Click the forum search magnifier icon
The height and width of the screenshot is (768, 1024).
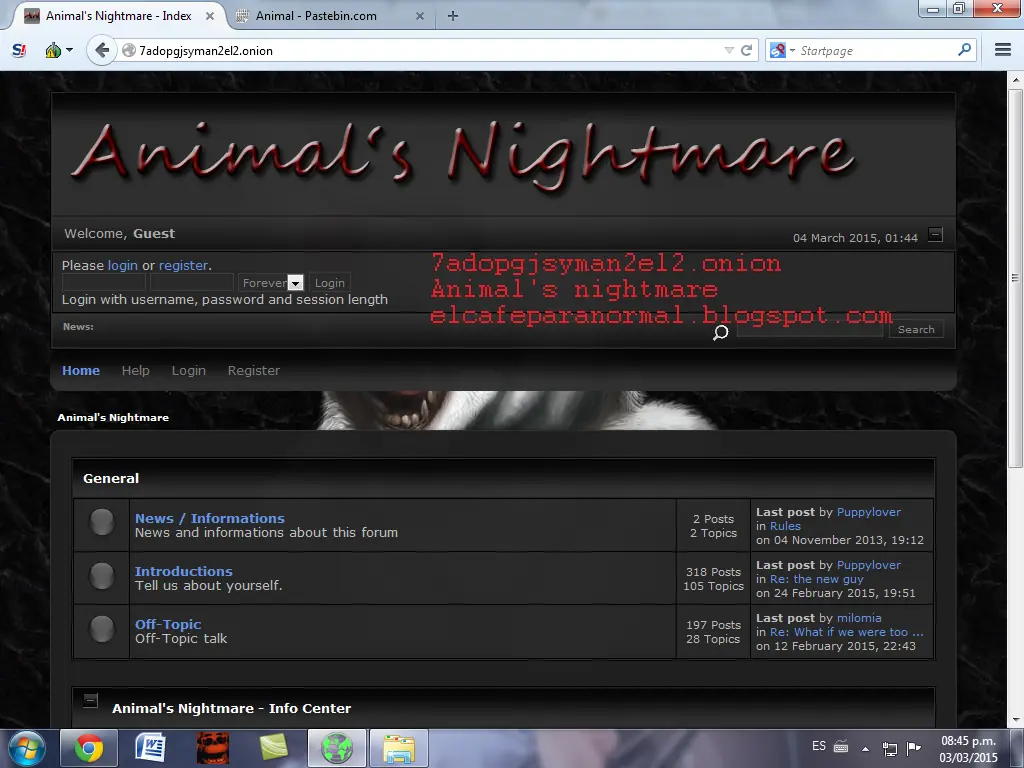point(720,333)
